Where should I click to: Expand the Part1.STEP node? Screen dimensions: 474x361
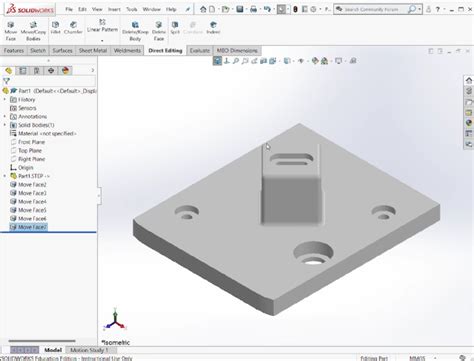pos(5,176)
